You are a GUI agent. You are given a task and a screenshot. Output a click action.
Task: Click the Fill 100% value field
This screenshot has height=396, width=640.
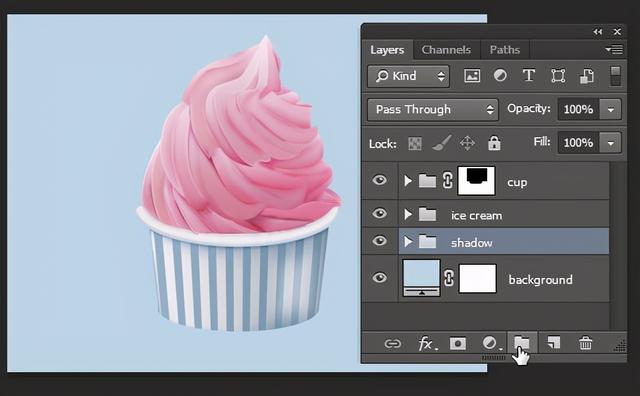(578, 143)
